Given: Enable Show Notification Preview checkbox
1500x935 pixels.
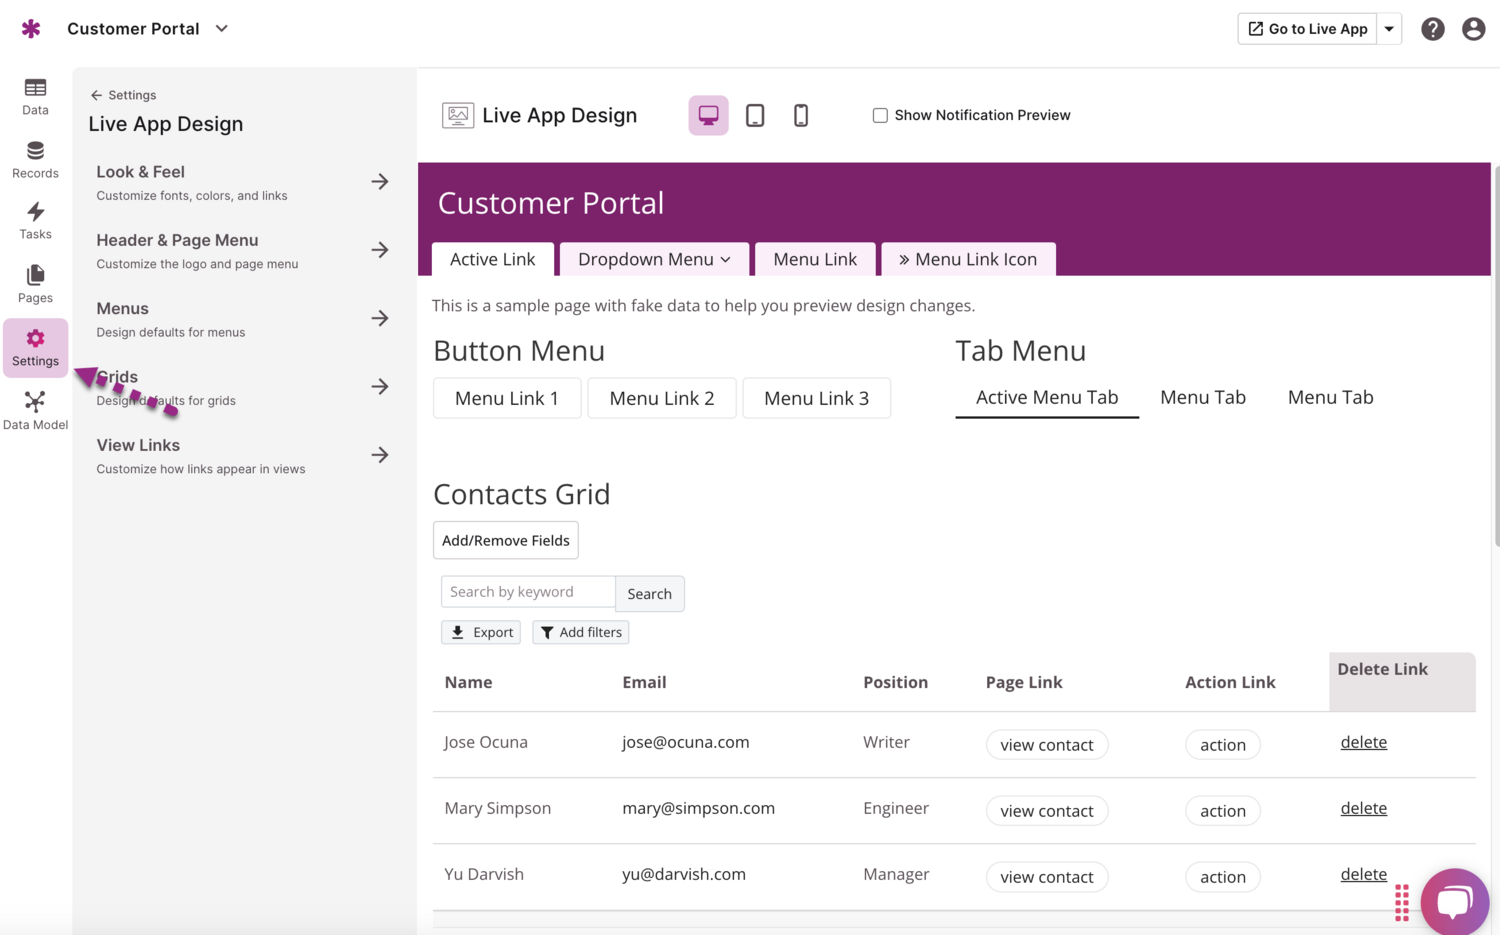Looking at the screenshot, I should tap(880, 115).
